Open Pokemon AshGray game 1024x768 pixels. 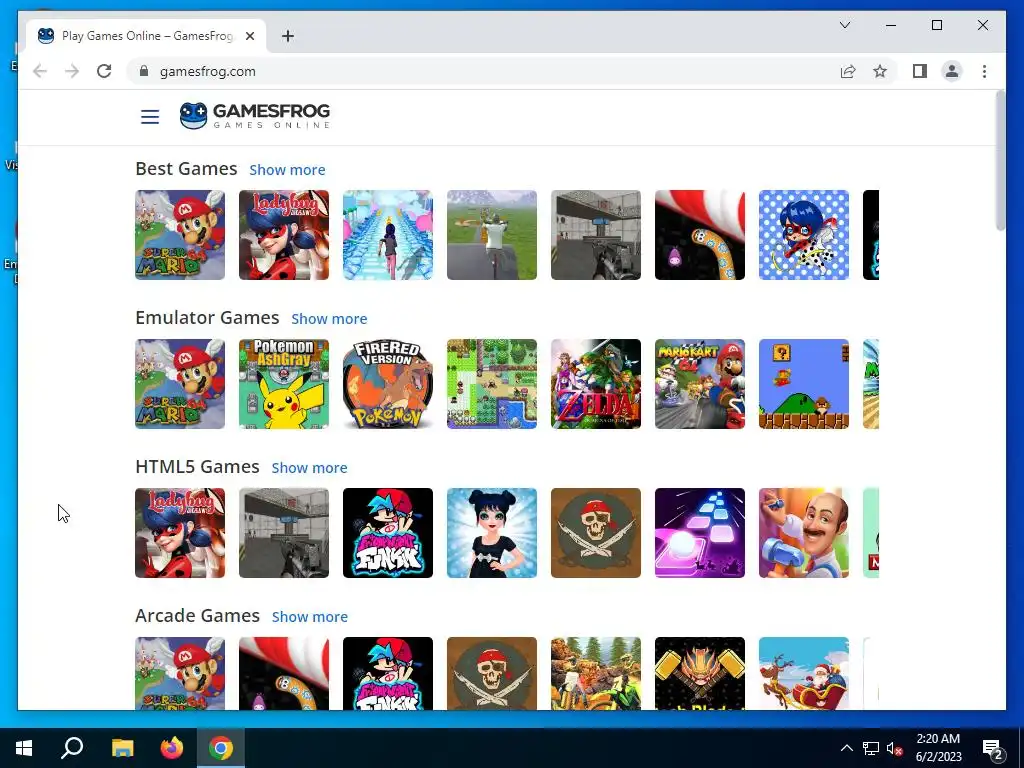click(x=283, y=384)
